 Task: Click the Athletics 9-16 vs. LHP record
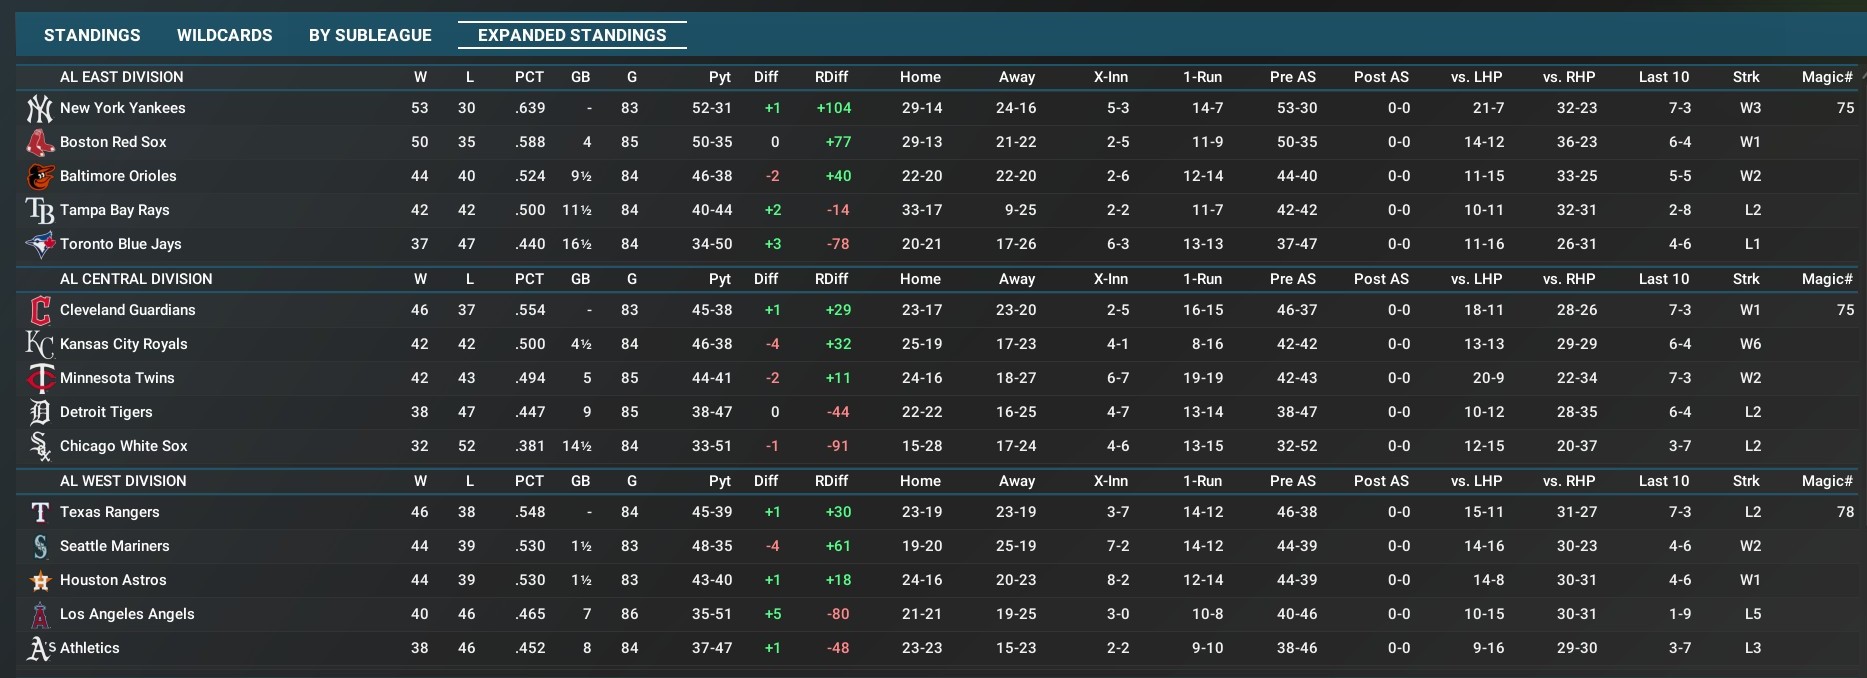[1488, 648]
